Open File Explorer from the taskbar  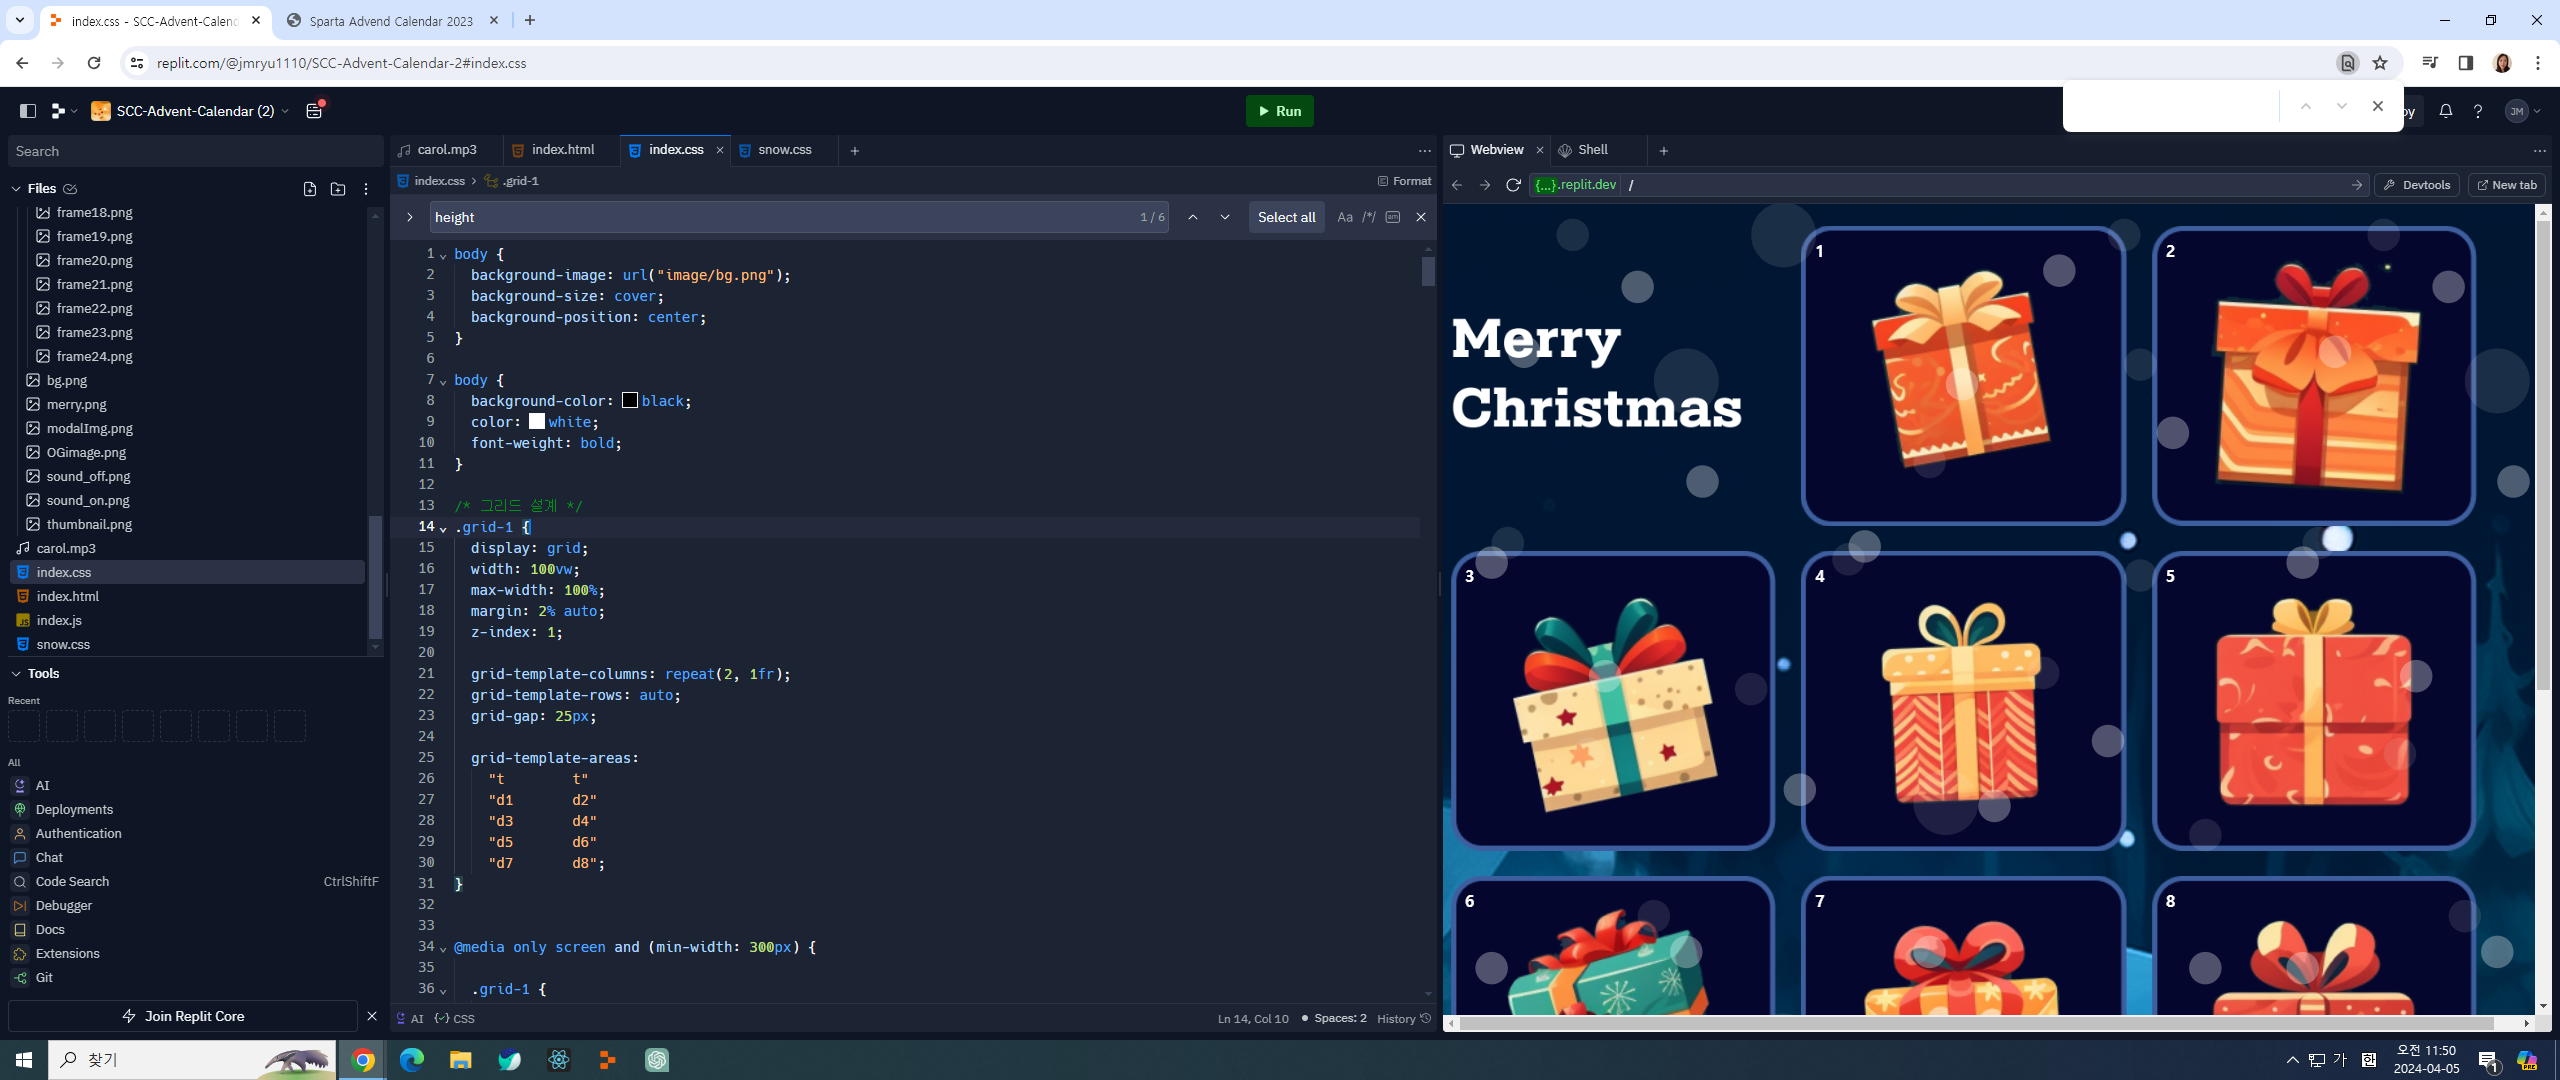460,1060
